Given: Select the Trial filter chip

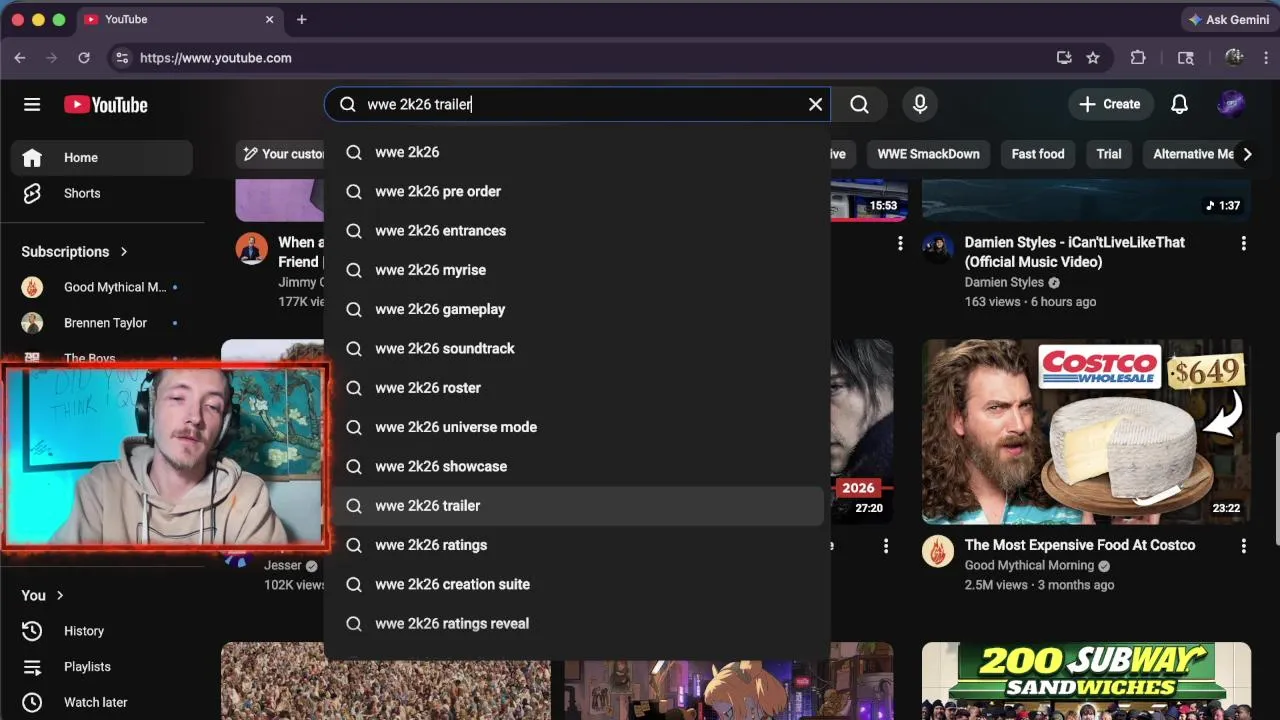Looking at the screenshot, I should 1108,154.
